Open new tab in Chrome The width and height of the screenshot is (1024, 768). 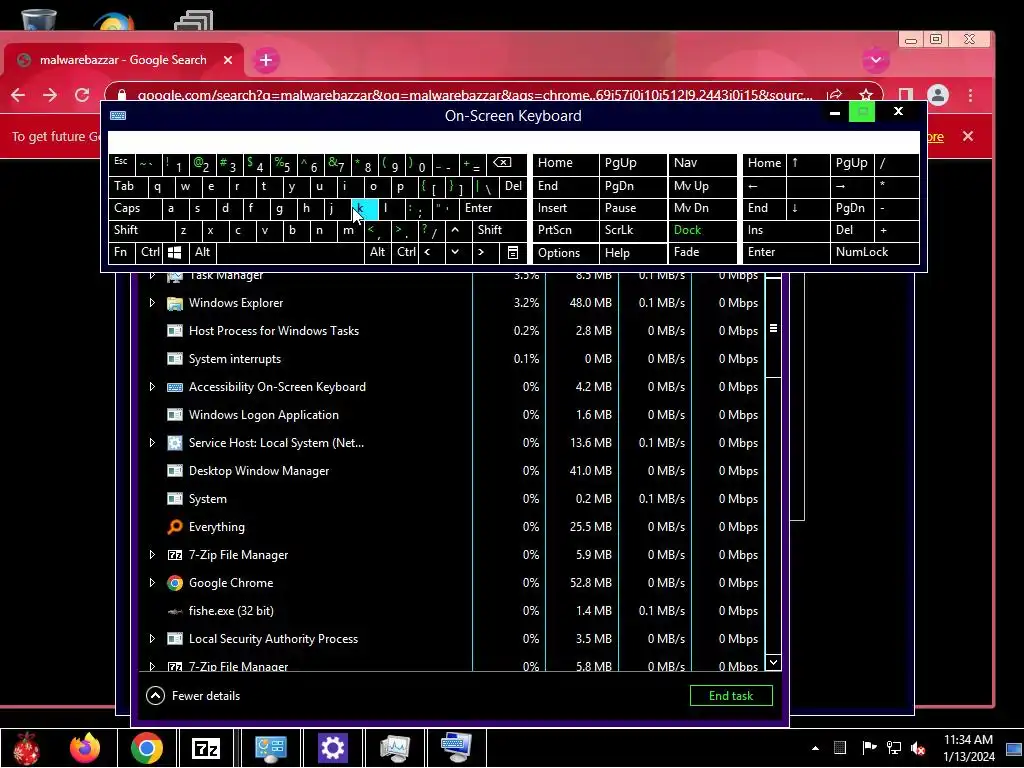[266, 60]
